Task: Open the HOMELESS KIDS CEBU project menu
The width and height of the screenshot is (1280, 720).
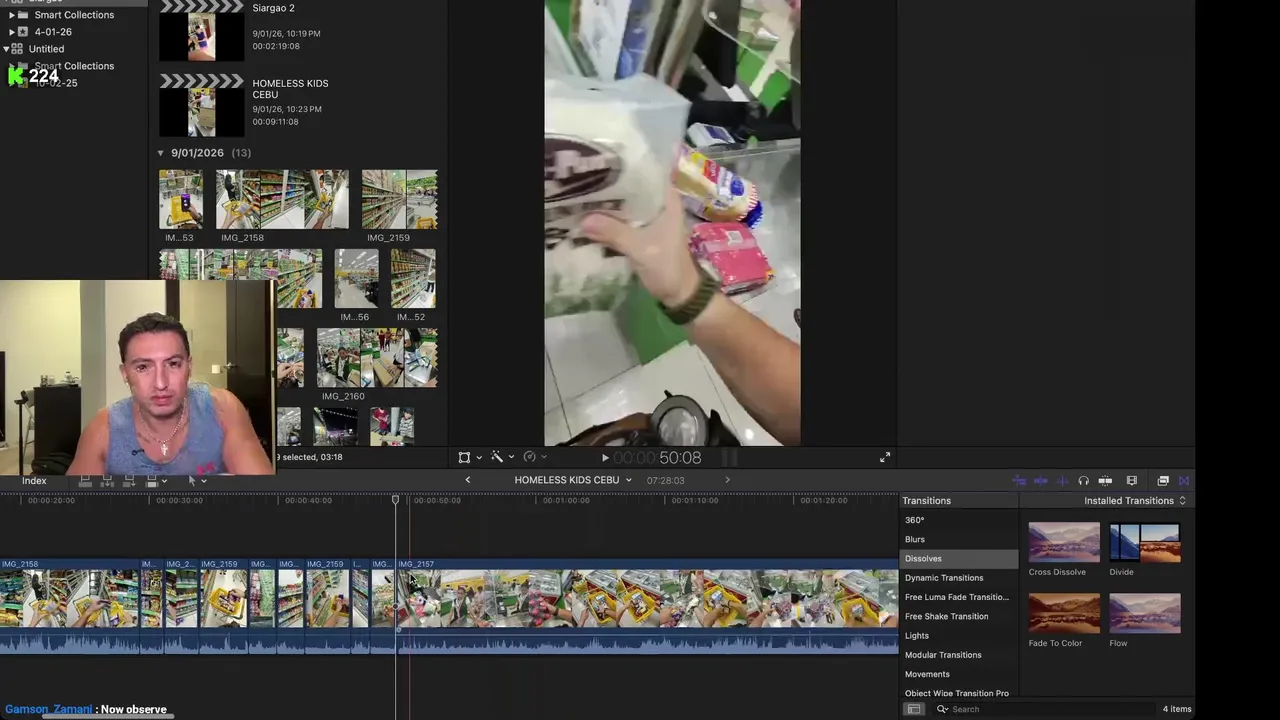Action: click(x=573, y=480)
